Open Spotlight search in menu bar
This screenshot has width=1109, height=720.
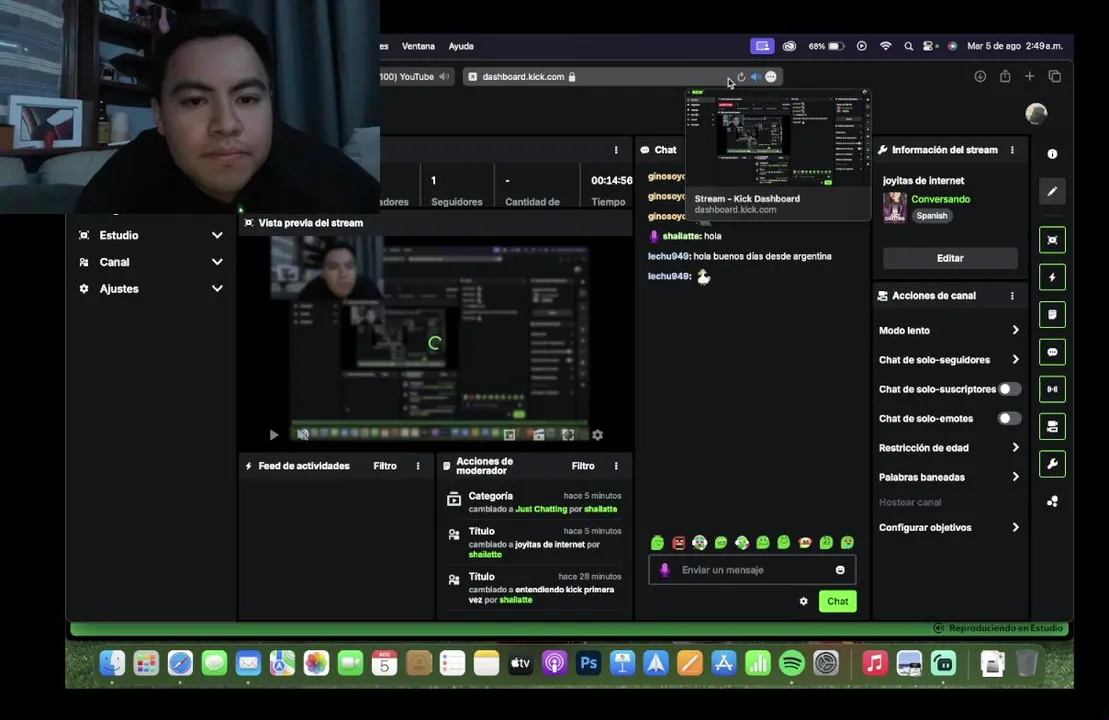(x=908, y=46)
